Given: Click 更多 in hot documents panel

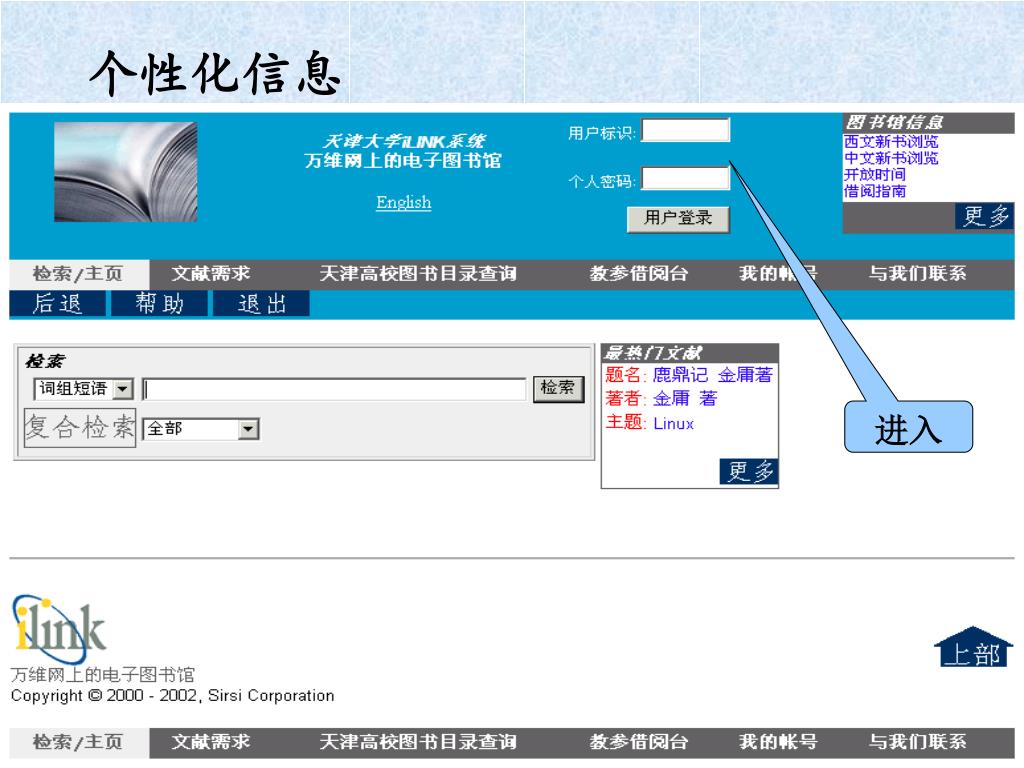Looking at the screenshot, I should click(749, 472).
